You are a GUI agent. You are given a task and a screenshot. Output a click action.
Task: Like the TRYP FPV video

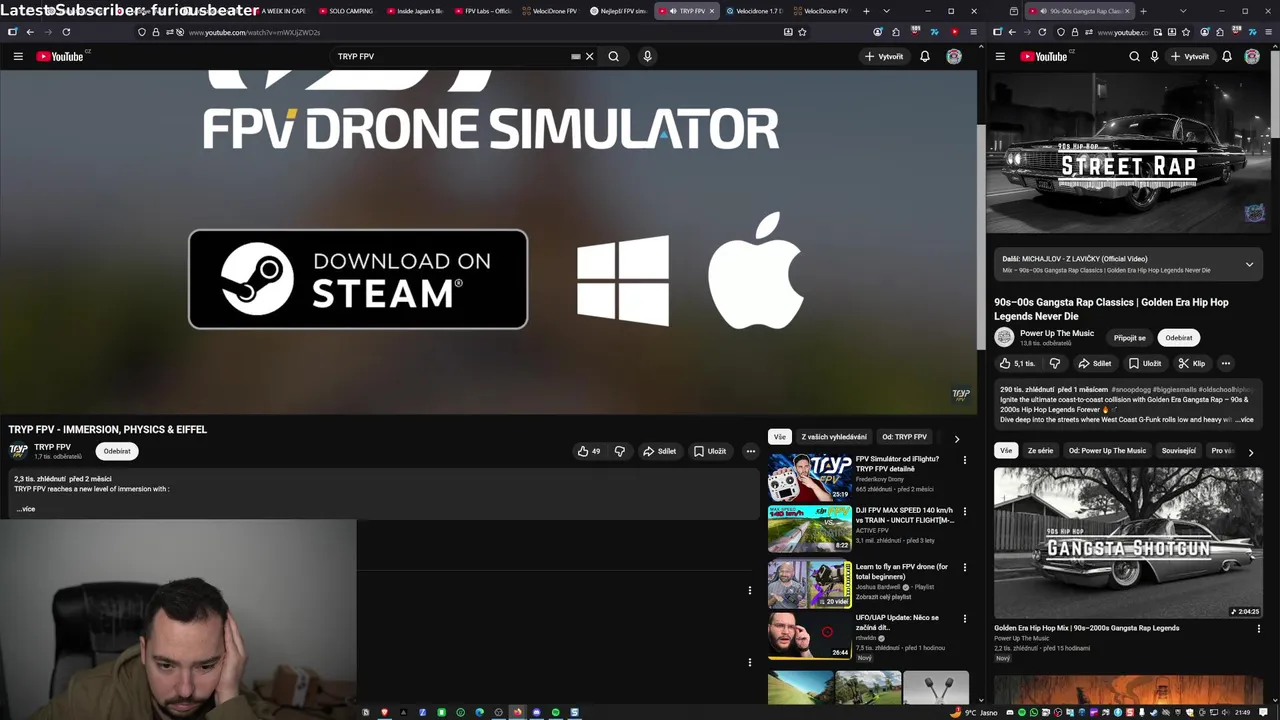click(x=589, y=451)
